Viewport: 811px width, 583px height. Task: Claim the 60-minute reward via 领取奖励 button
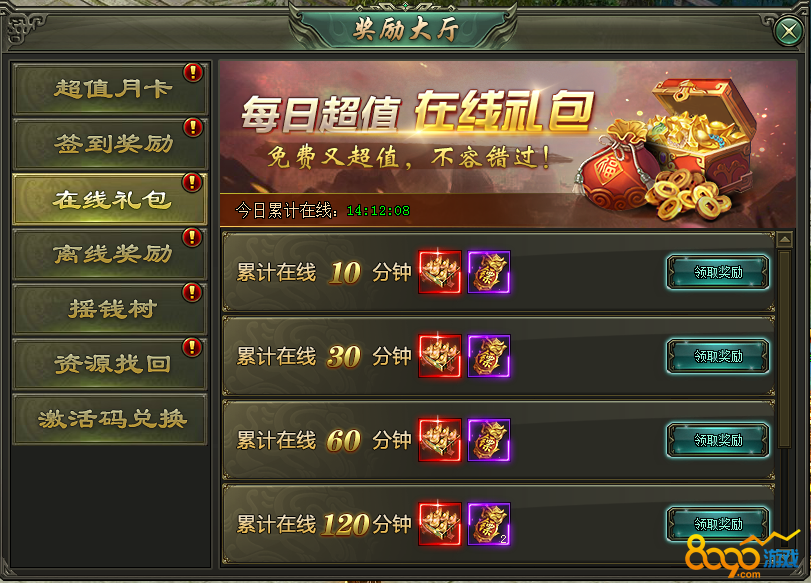(718, 440)
